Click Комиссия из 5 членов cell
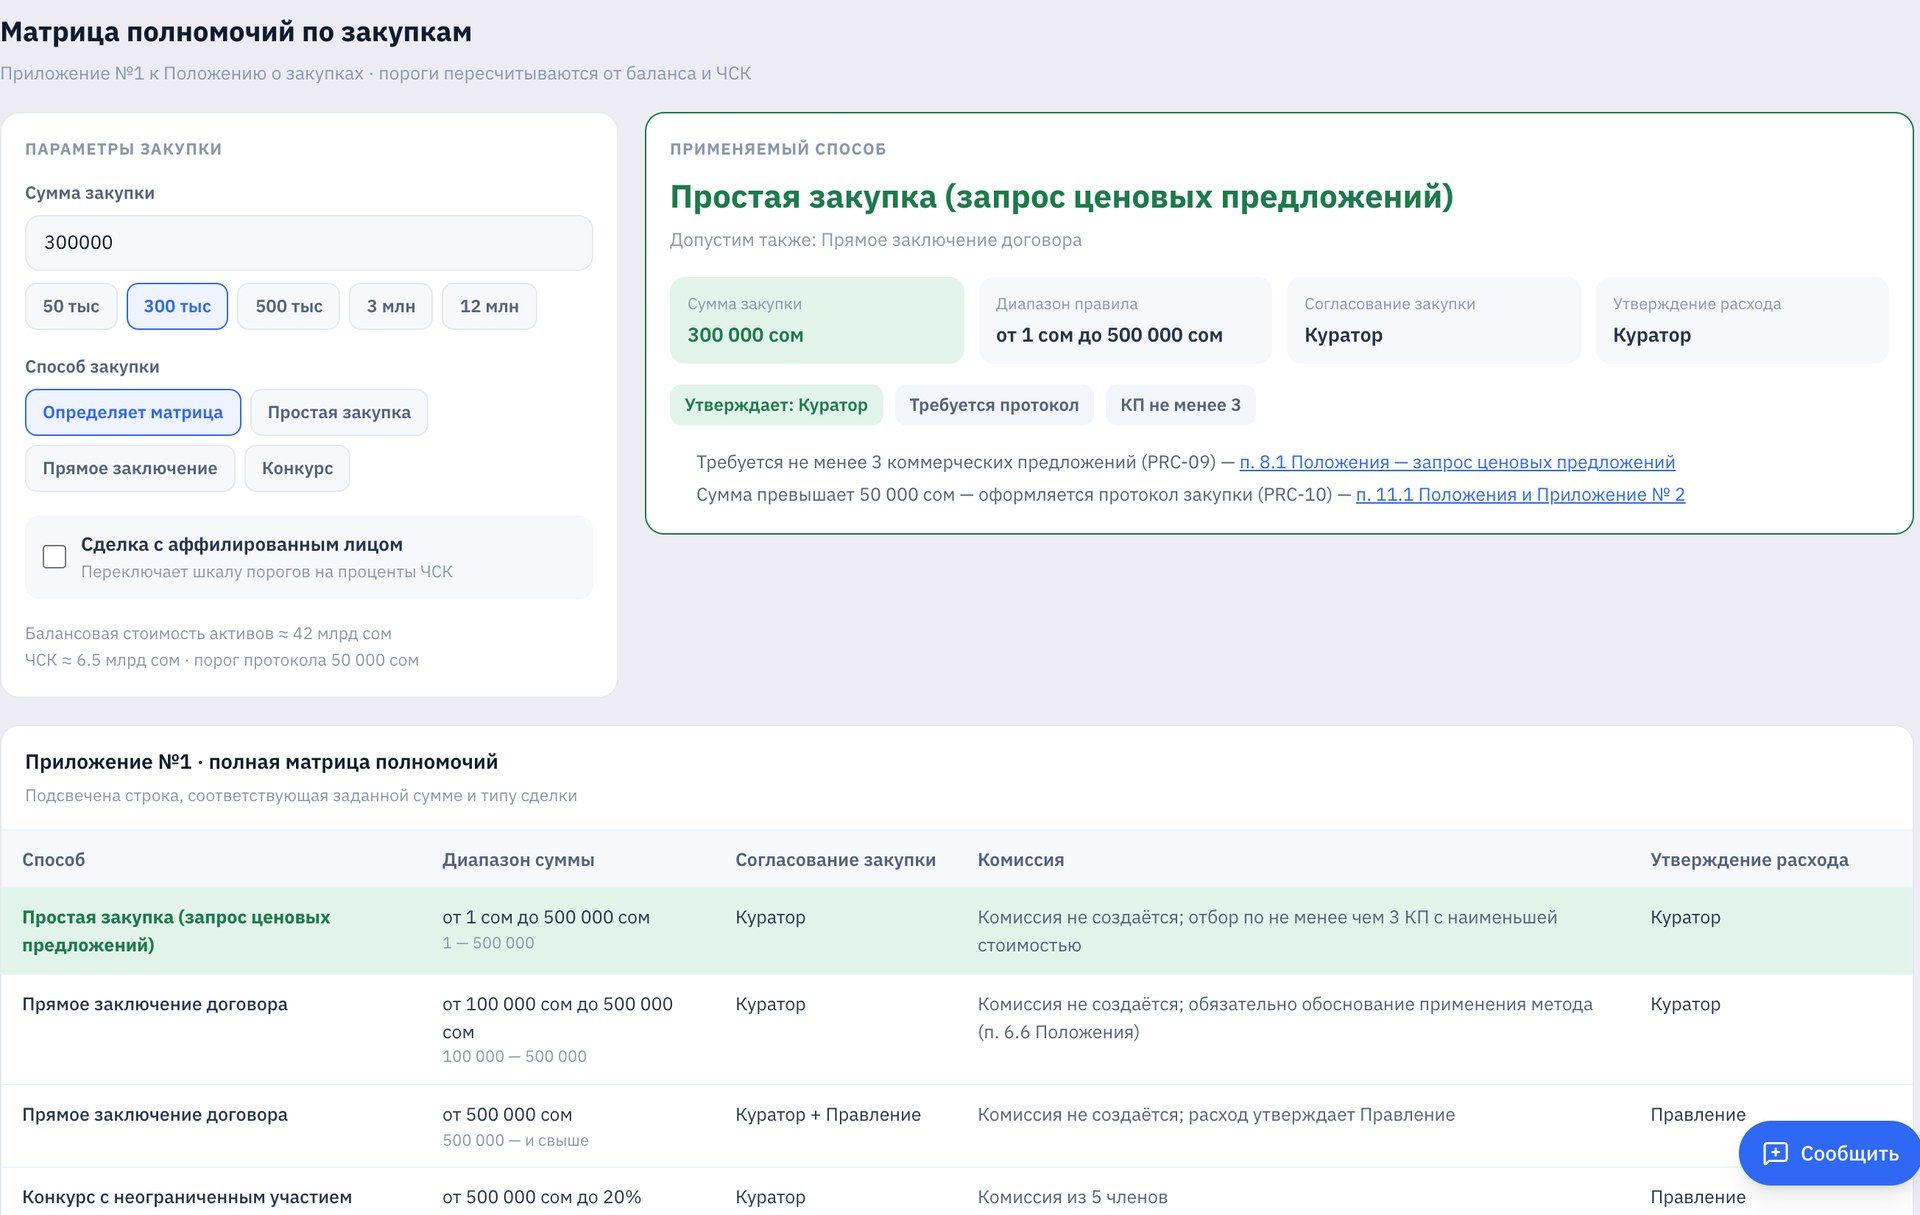 click(x=1072, y=1197)
